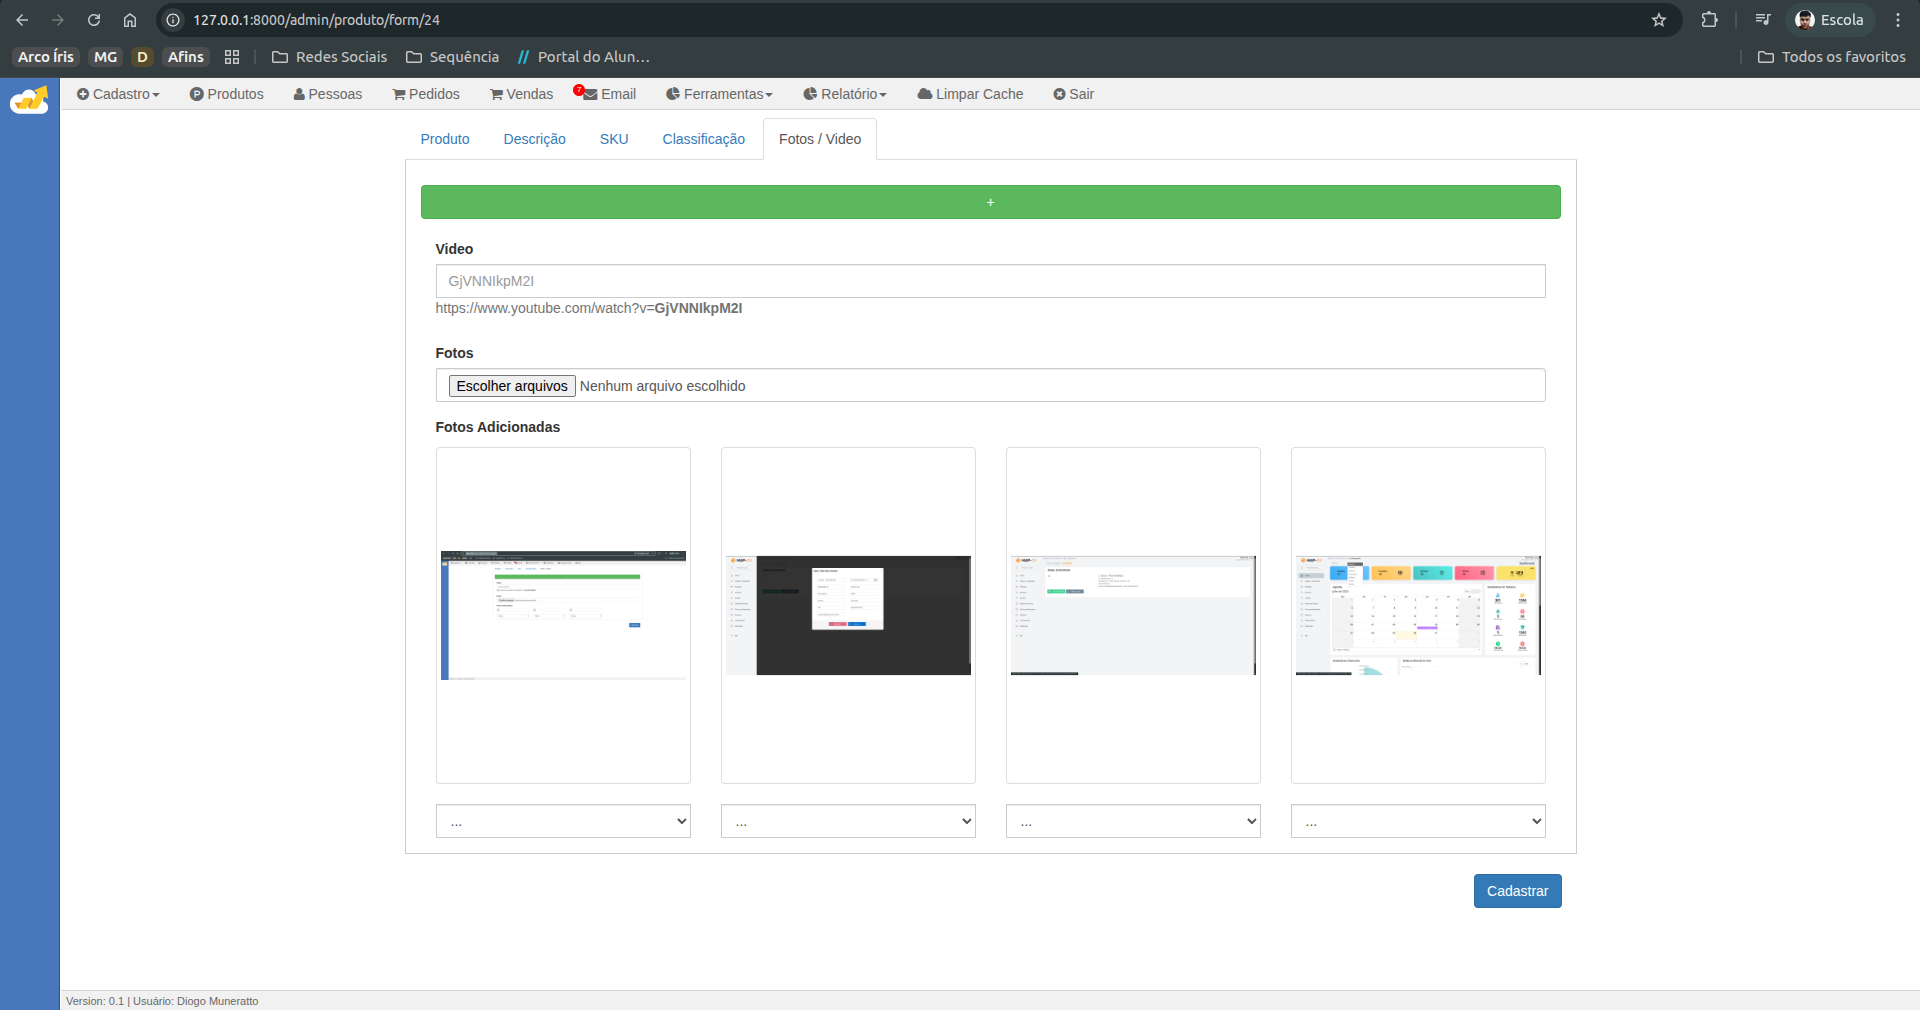Switch to the Classificação tab

(703, 139)
